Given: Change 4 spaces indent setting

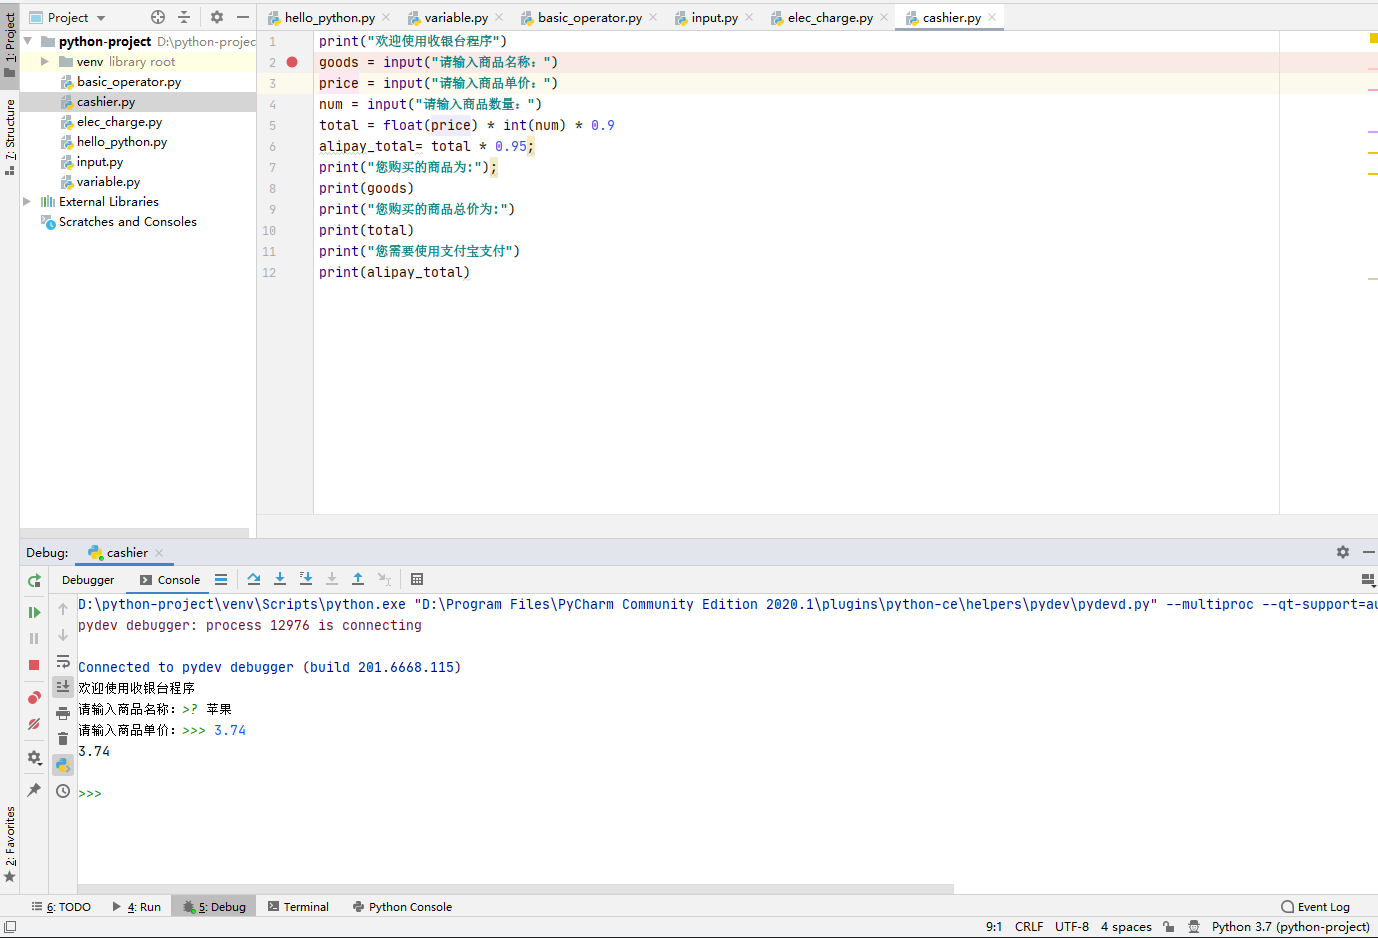Looking at the screenshot, I should coord(1126,927).
